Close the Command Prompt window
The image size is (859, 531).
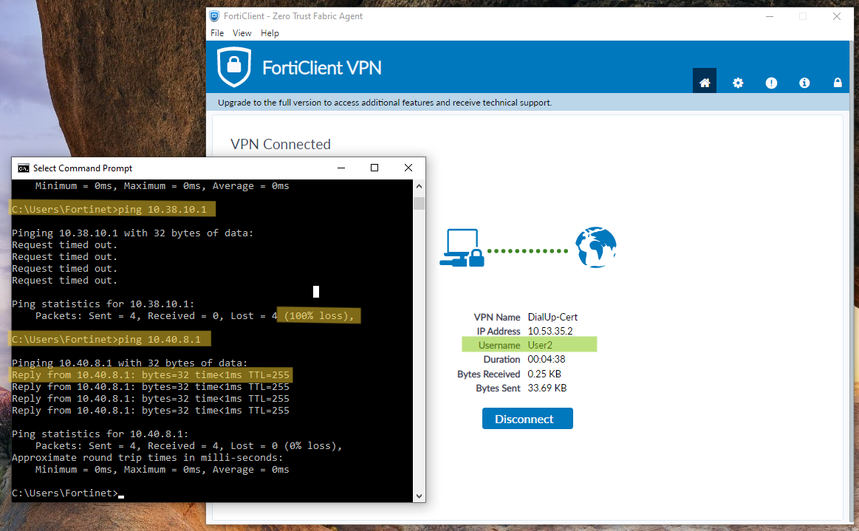tap(408, 168)
